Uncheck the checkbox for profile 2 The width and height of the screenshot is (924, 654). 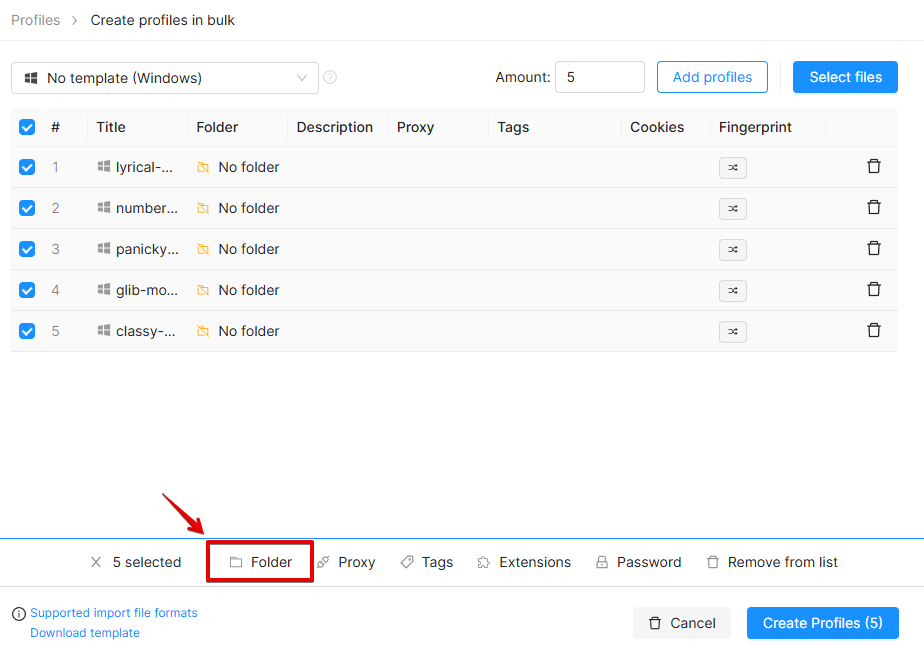27,208
